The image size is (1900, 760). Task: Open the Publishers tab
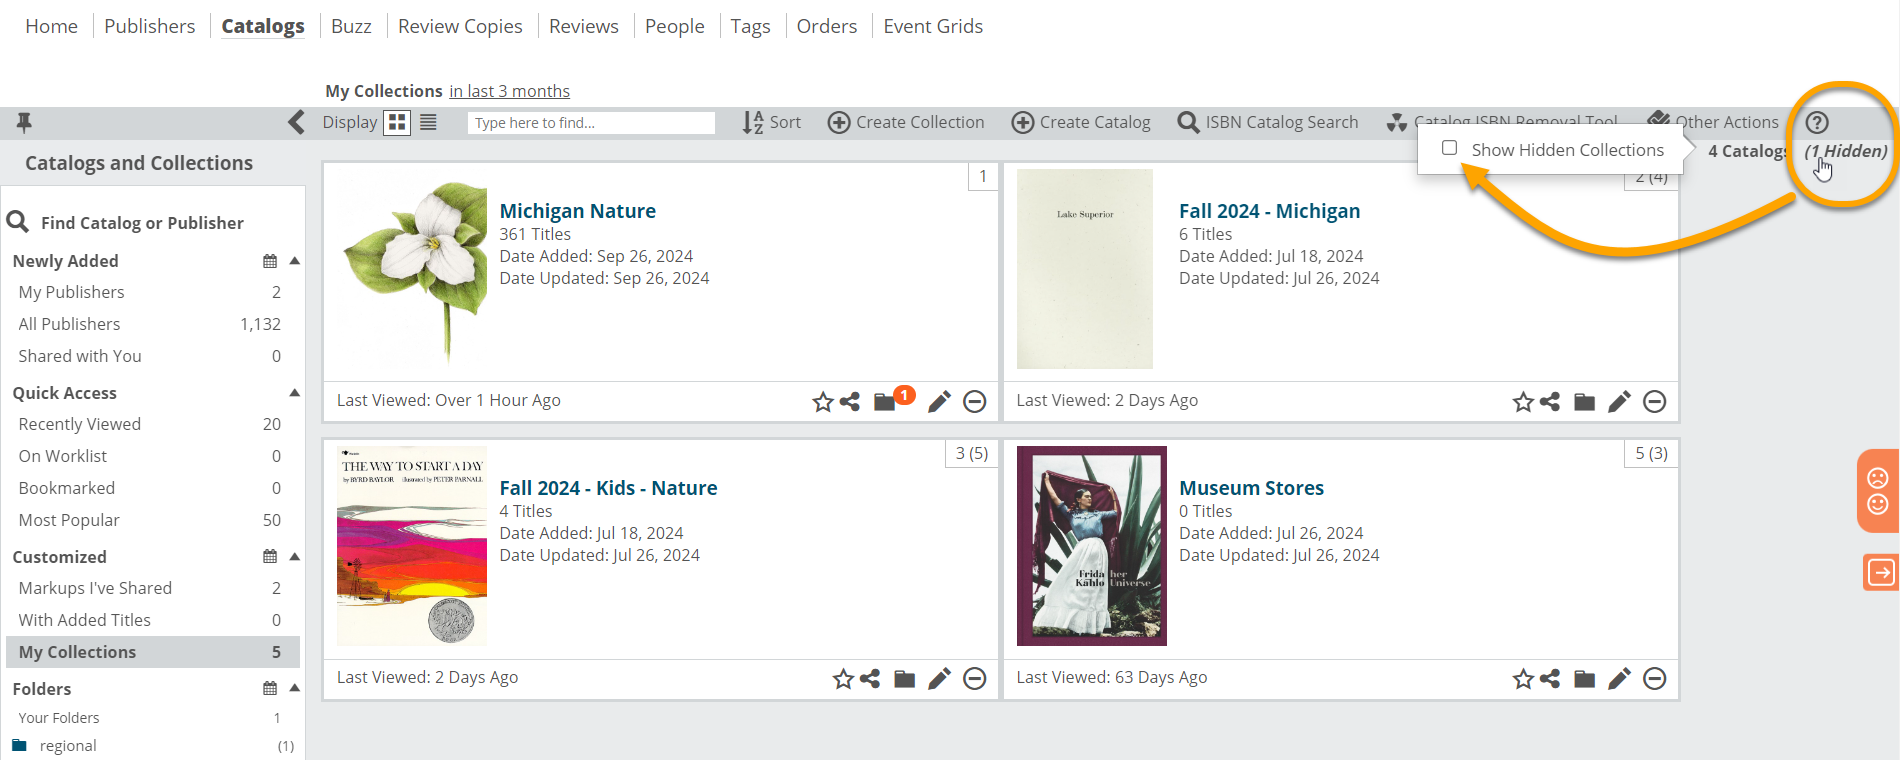coord(150,26)
